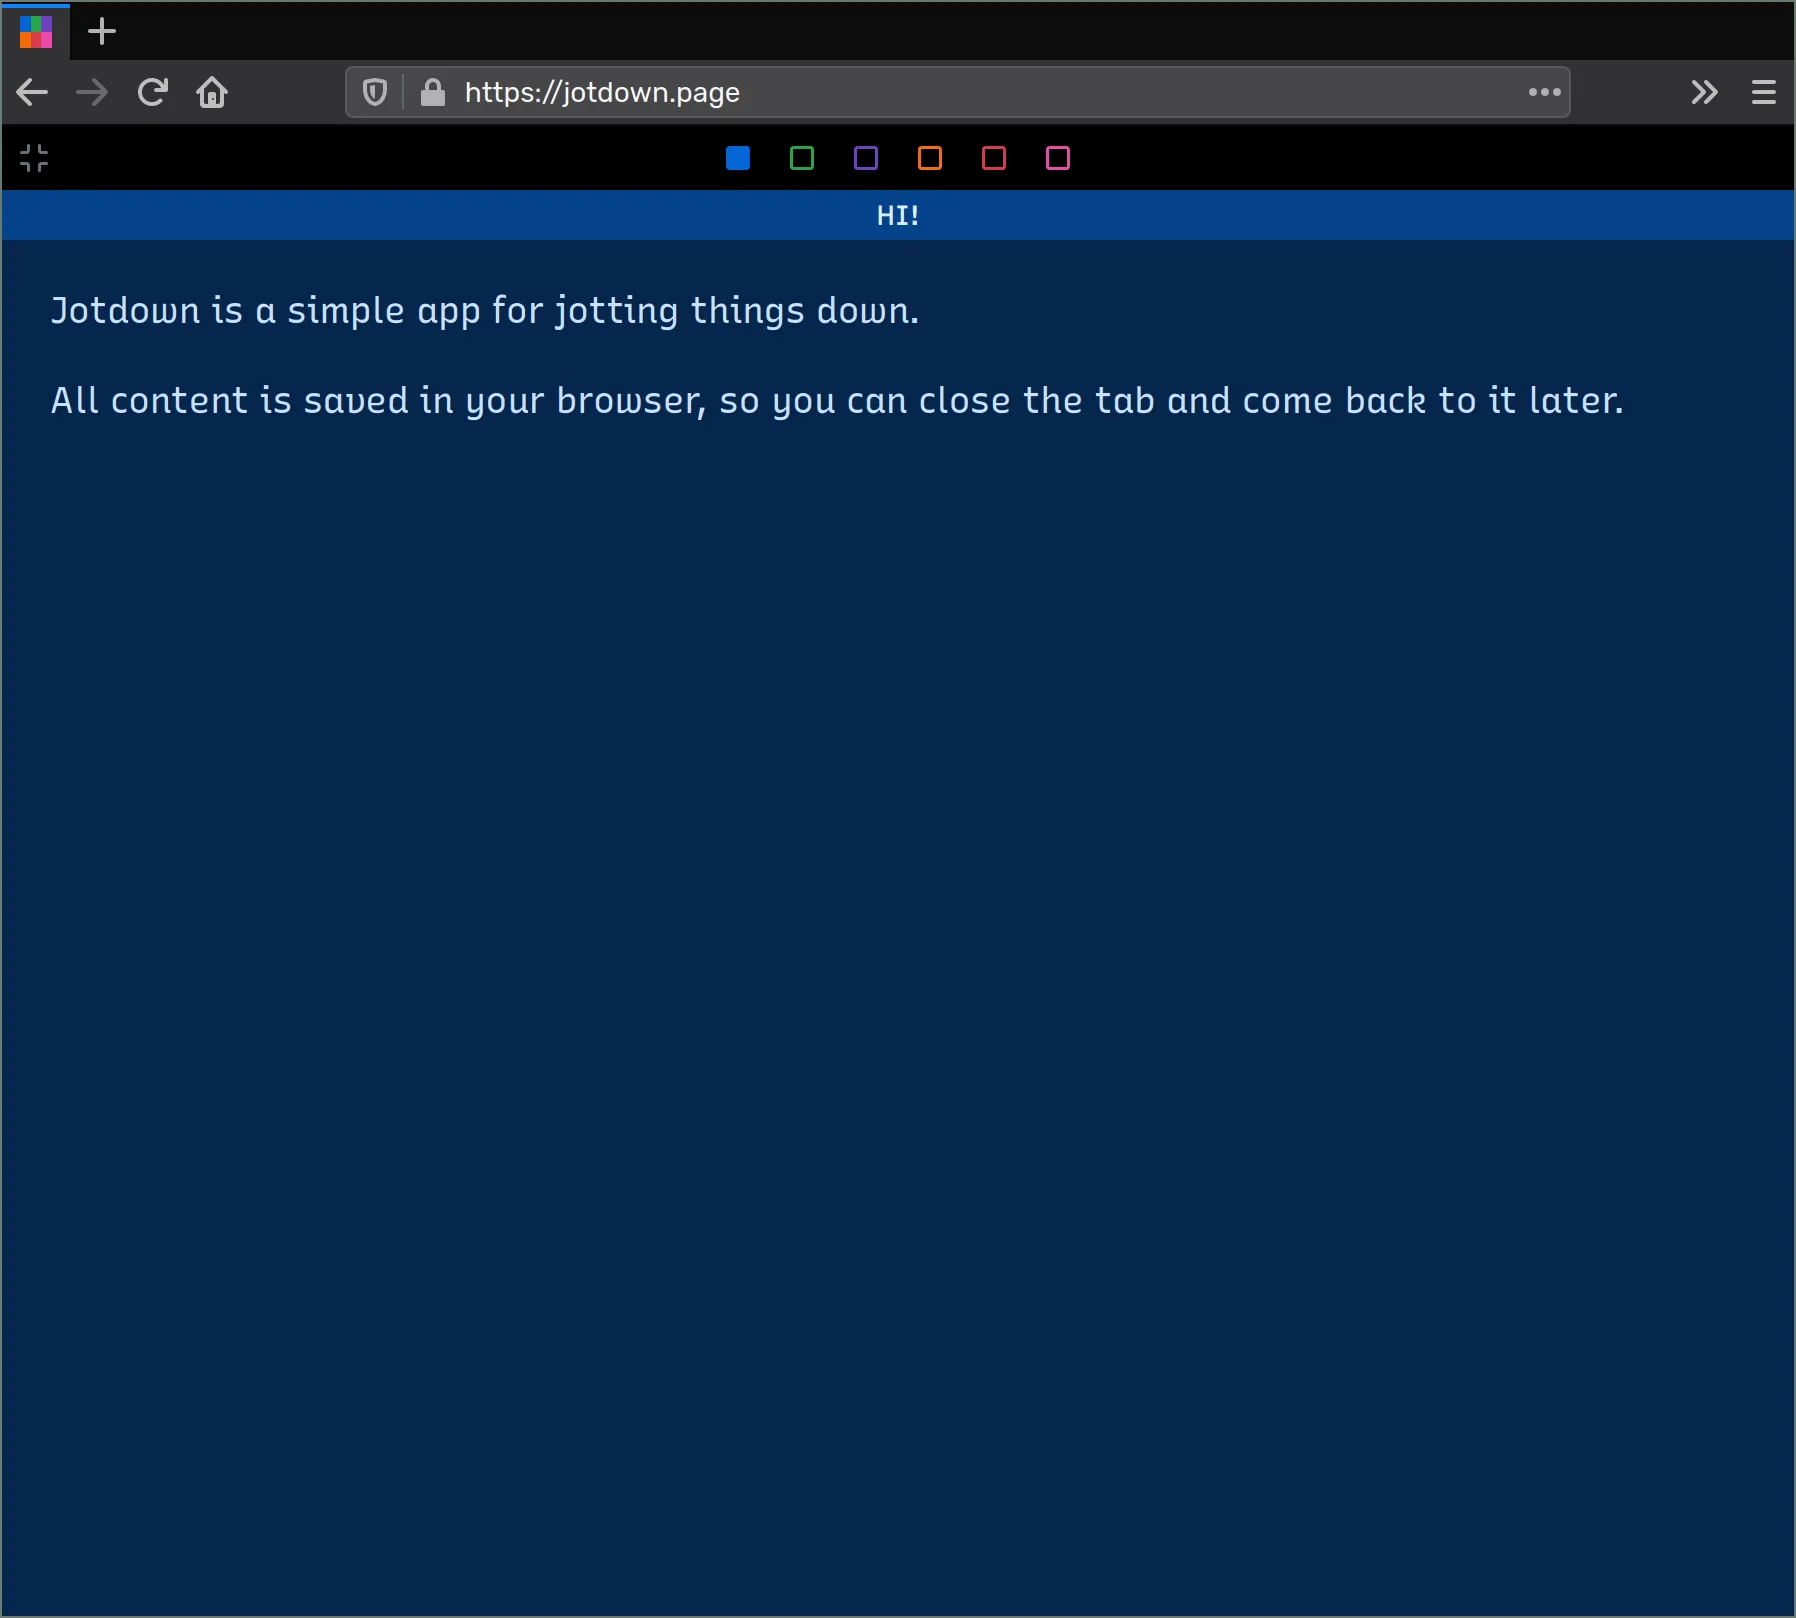Click the HI! note title
The image size is (1796, 1618).
click(897, 215)
